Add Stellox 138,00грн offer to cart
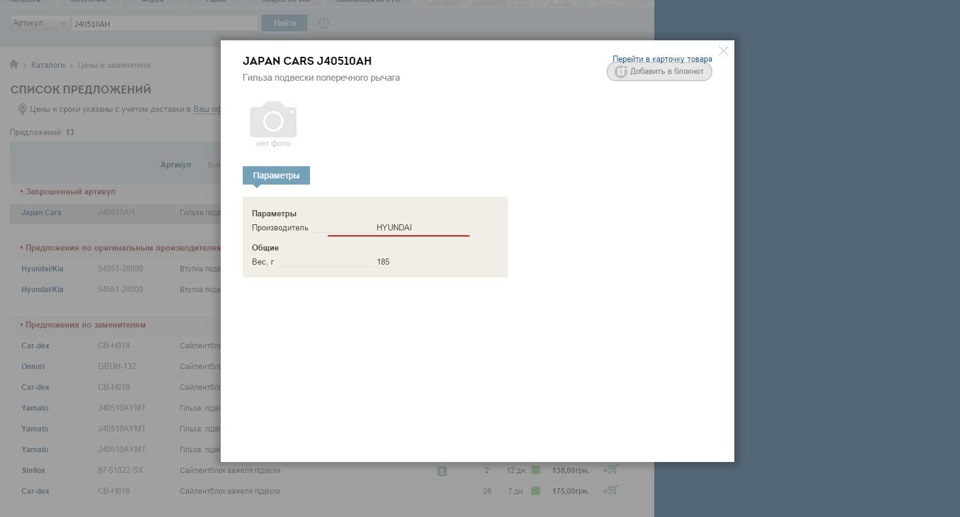960x517 pixels. coord(610,470)
